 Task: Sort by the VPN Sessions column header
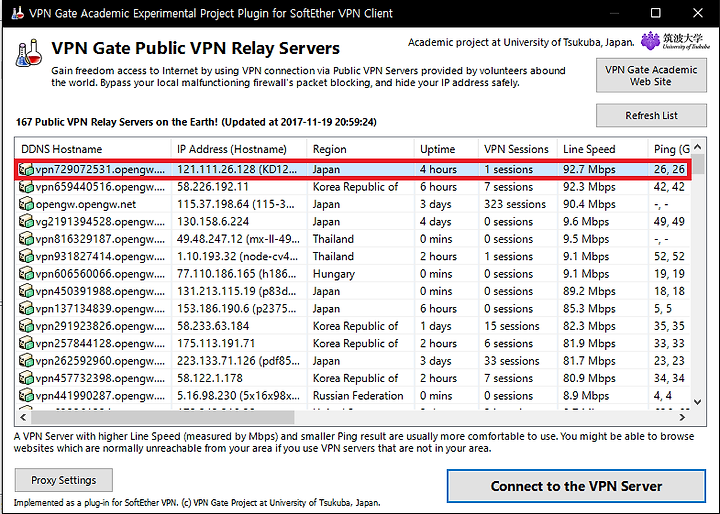click(518, 149)
